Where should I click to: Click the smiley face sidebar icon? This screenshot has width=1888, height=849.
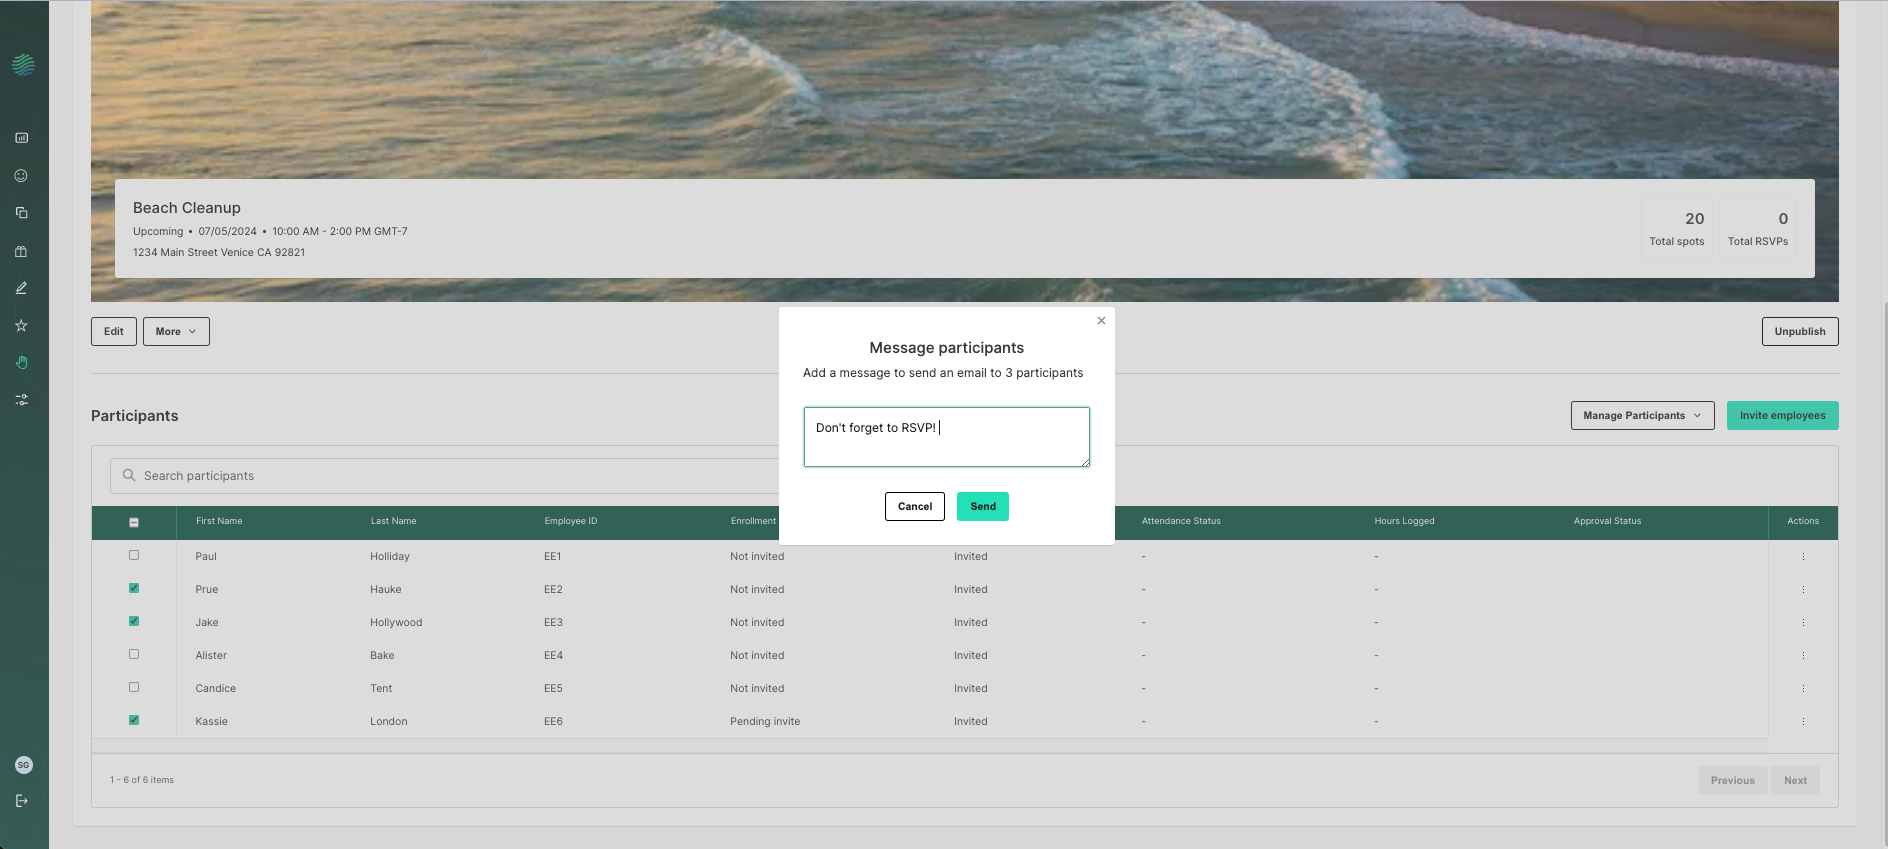tap(21, 176)
